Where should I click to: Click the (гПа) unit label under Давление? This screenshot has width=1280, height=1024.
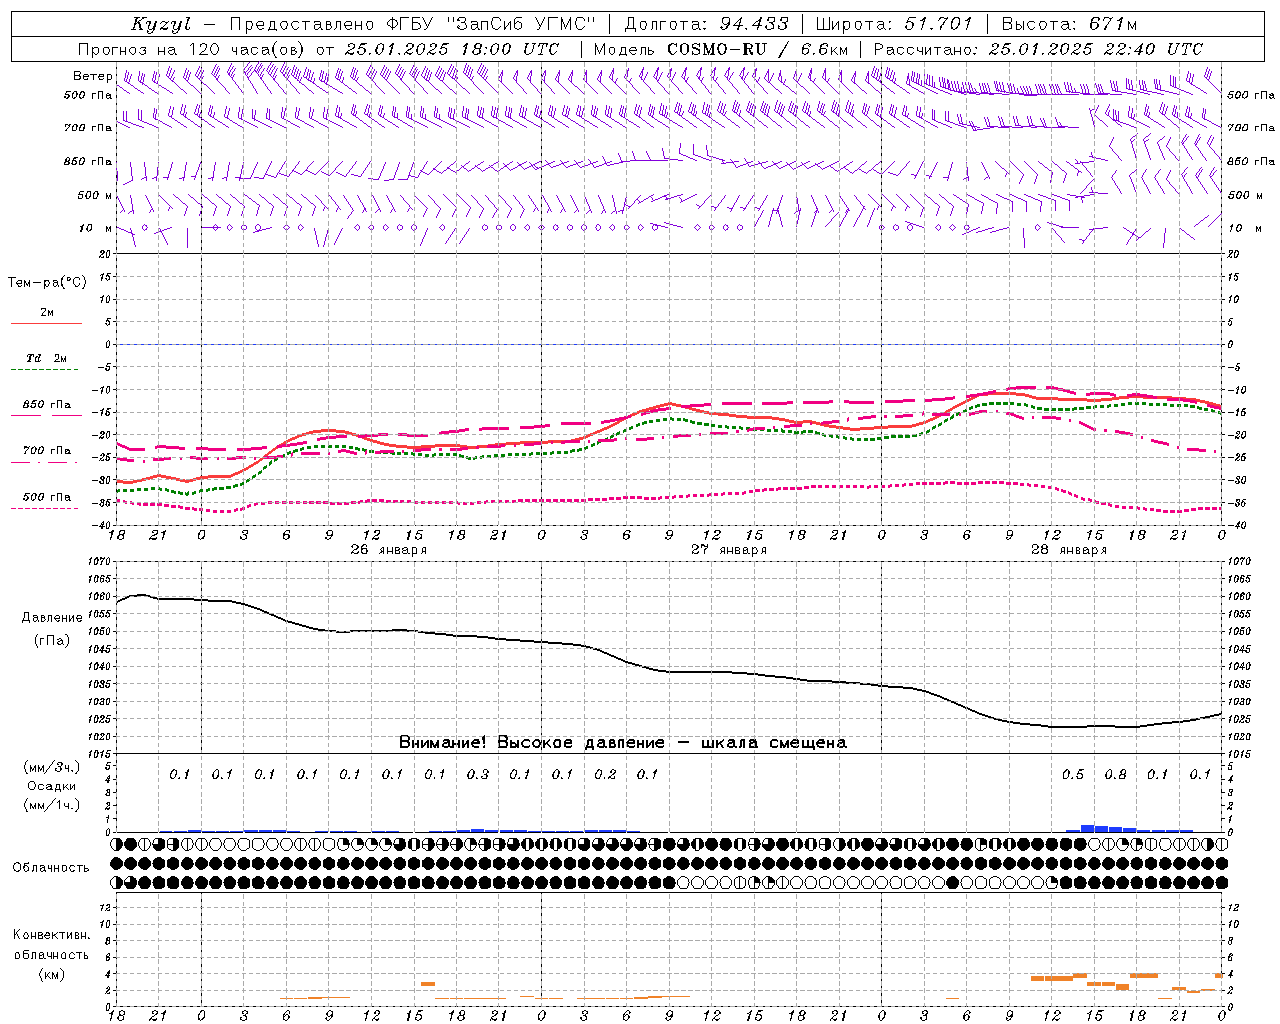(52, 640)
